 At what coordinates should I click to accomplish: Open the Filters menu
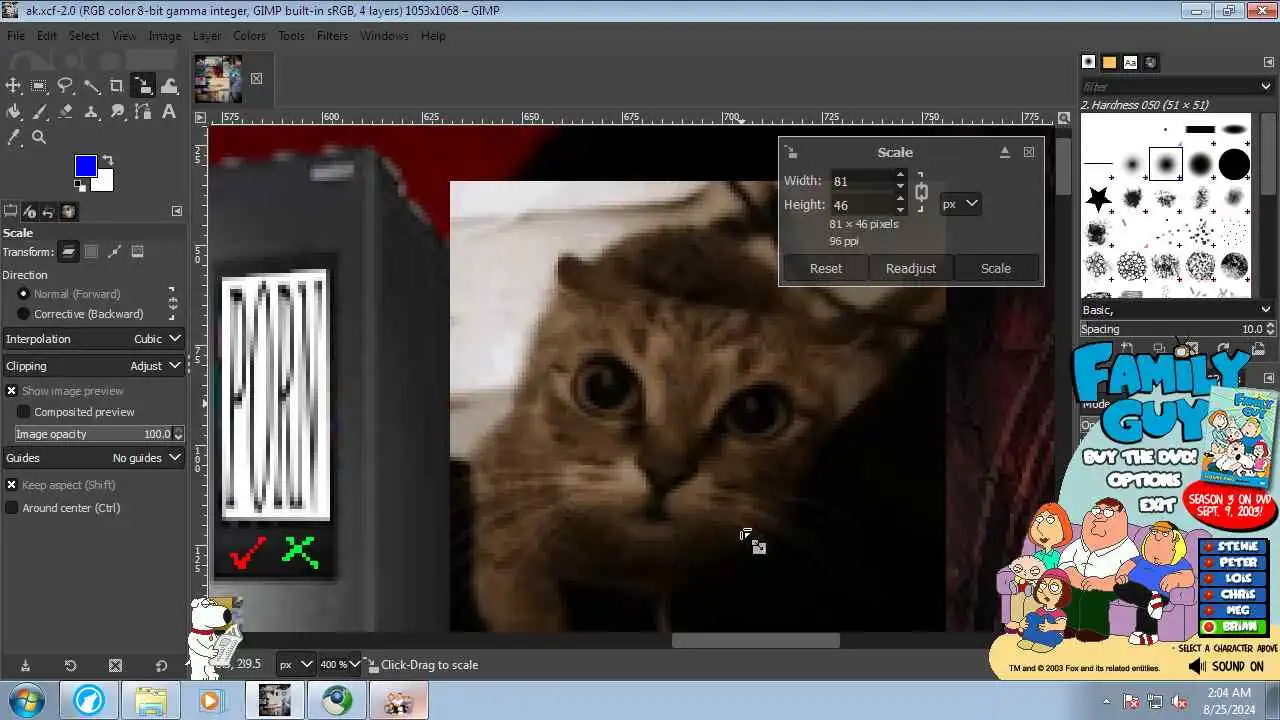pos(333,36)
